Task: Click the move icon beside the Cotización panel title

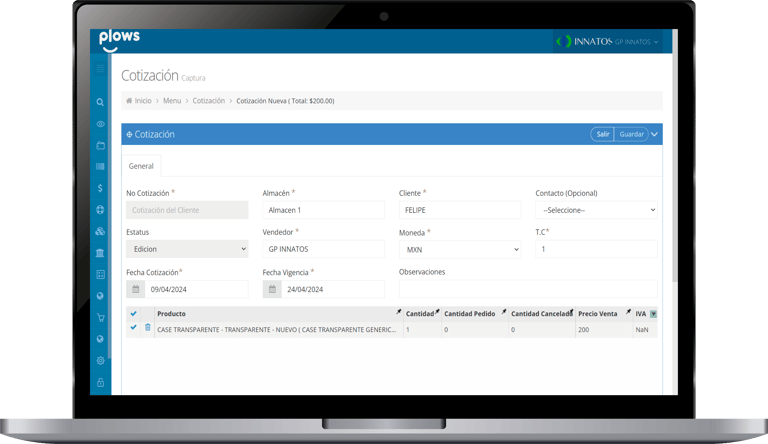Action: [x=129, y=134]
